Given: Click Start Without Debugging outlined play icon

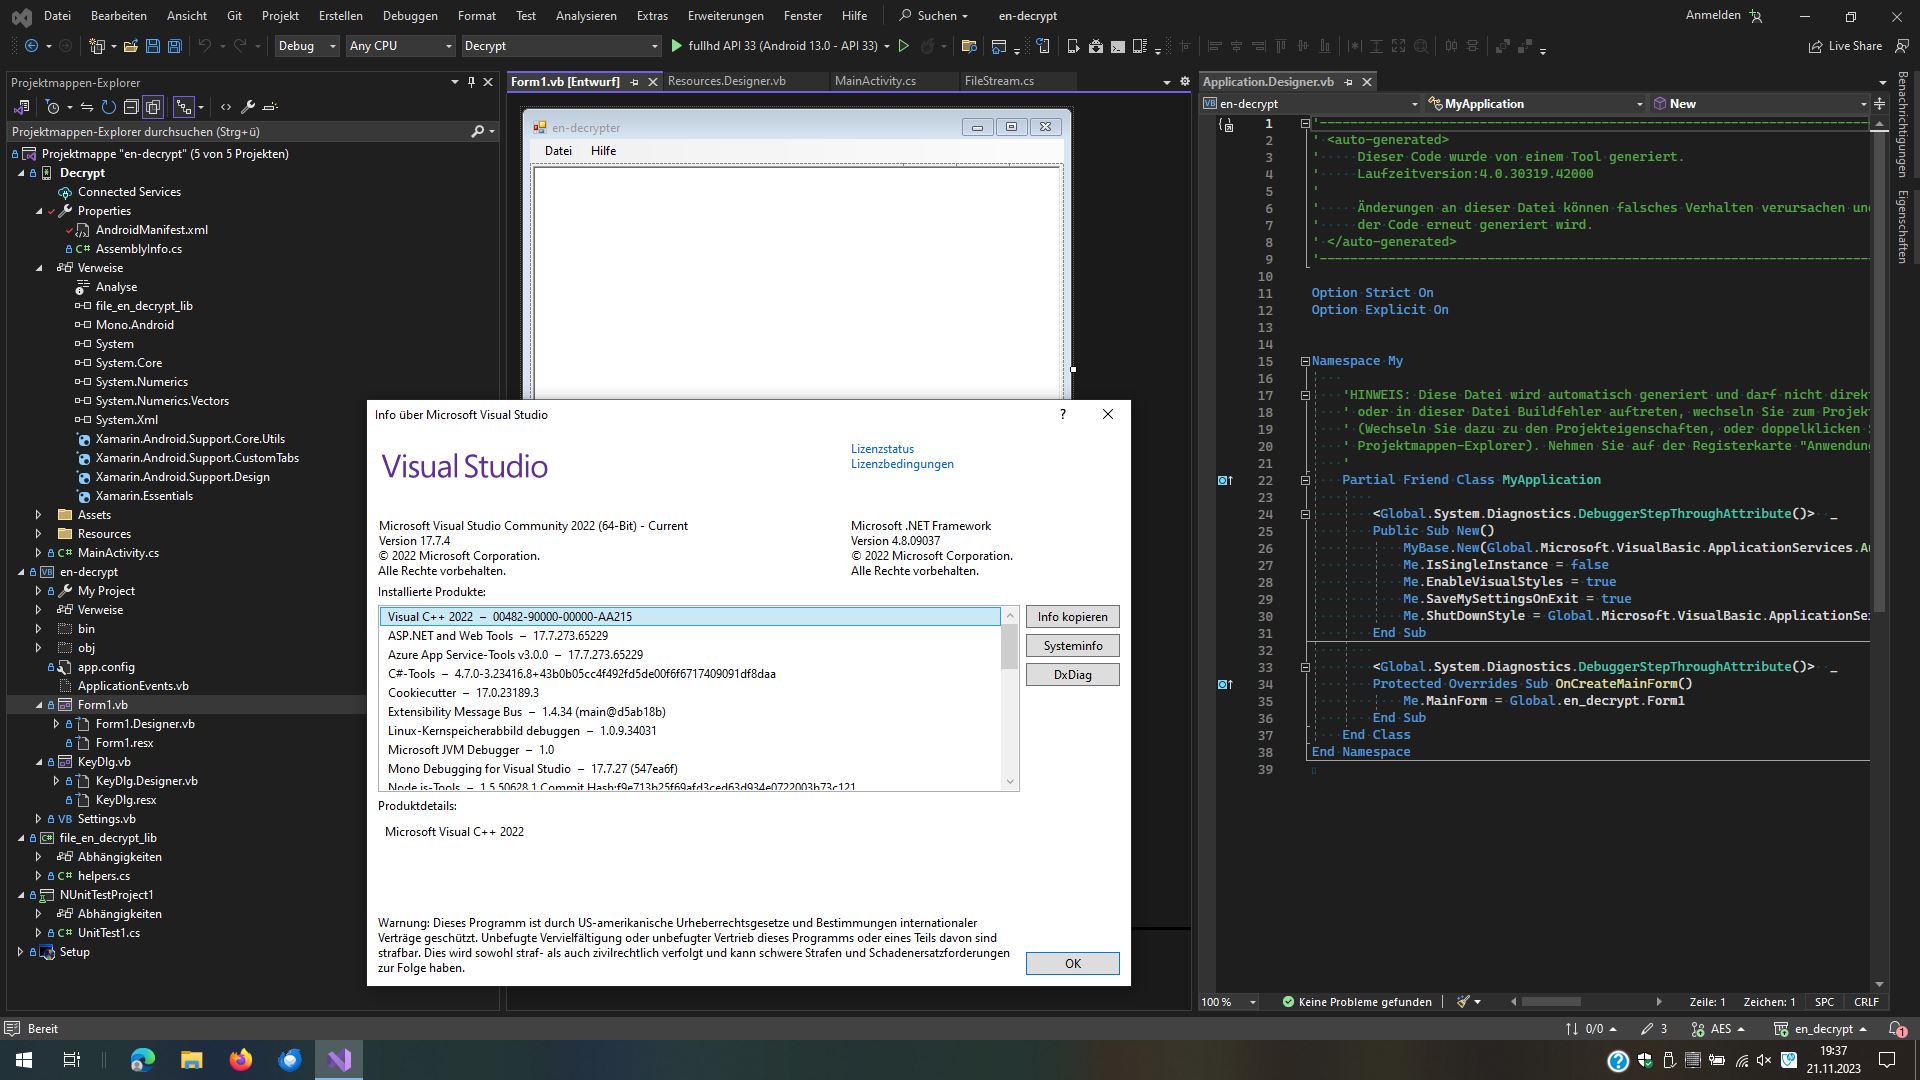Looking at the screenshot, I should click(x=903, y=46).
